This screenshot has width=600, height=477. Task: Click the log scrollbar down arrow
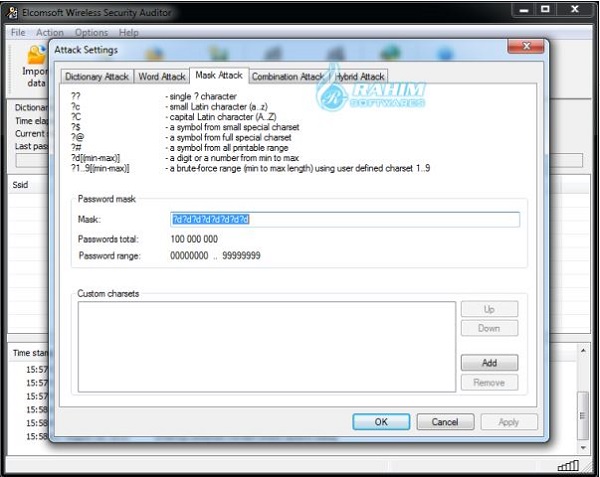(x=583, y=447)
